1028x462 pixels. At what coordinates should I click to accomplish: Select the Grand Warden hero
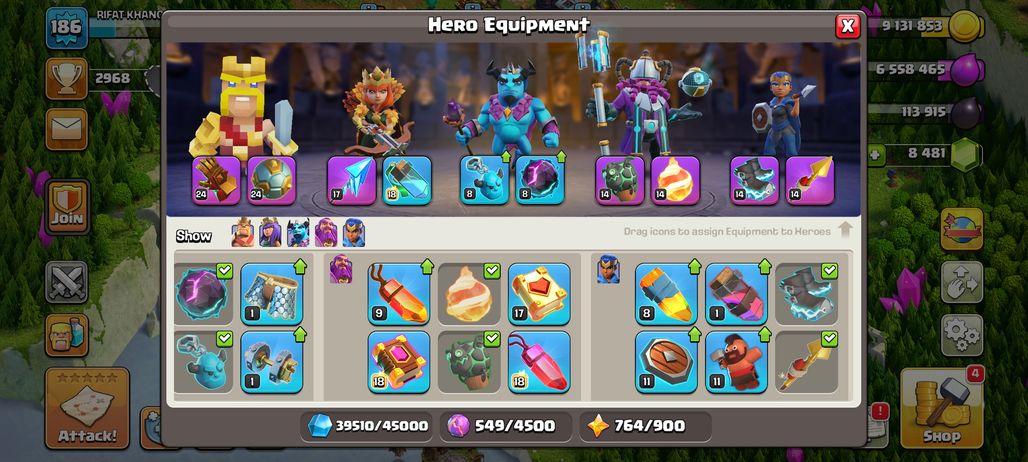pos(642,98)
